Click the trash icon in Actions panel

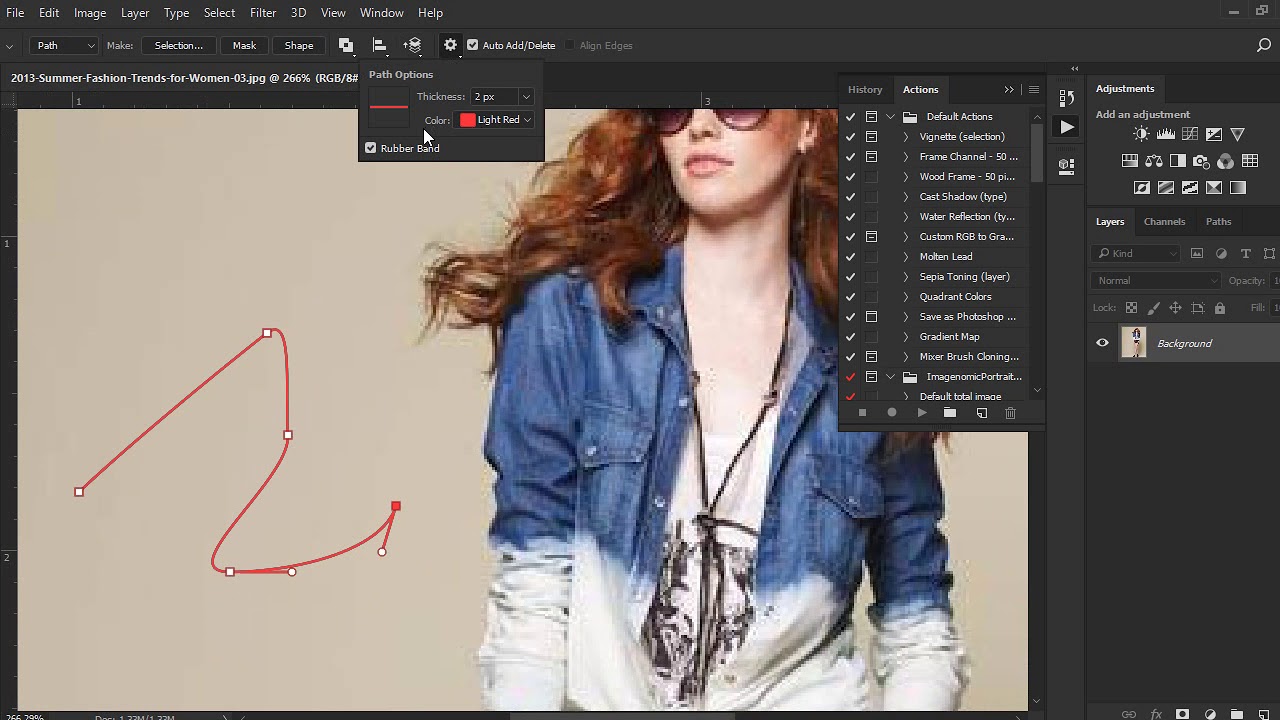(1010, 413)
